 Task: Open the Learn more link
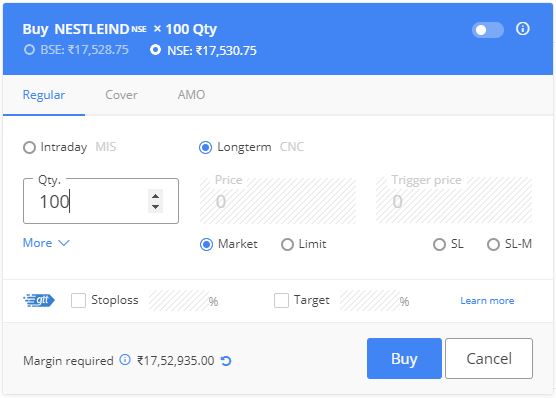[x=487, y=300]
